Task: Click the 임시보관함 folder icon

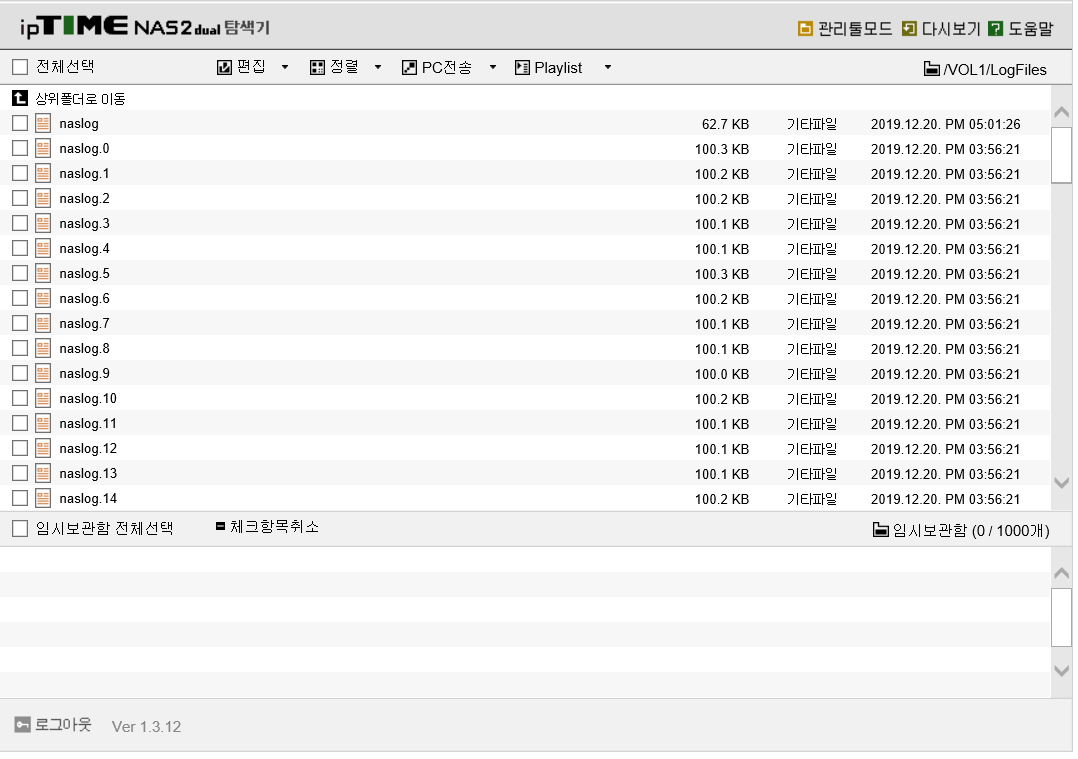Action: 880,529
